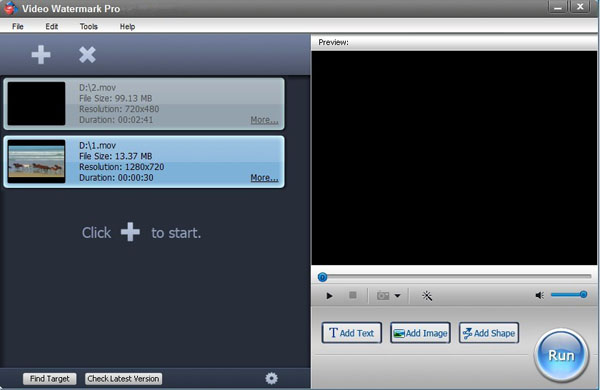Click the Video Watermark Pro app logo
The height and width of the screenshot is (390, 600).
pyautogui.click(x=10, y=8)
